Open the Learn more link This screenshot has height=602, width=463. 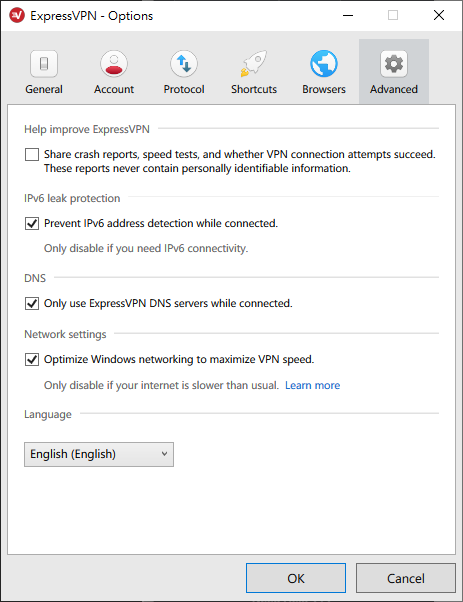pos(313,385)
